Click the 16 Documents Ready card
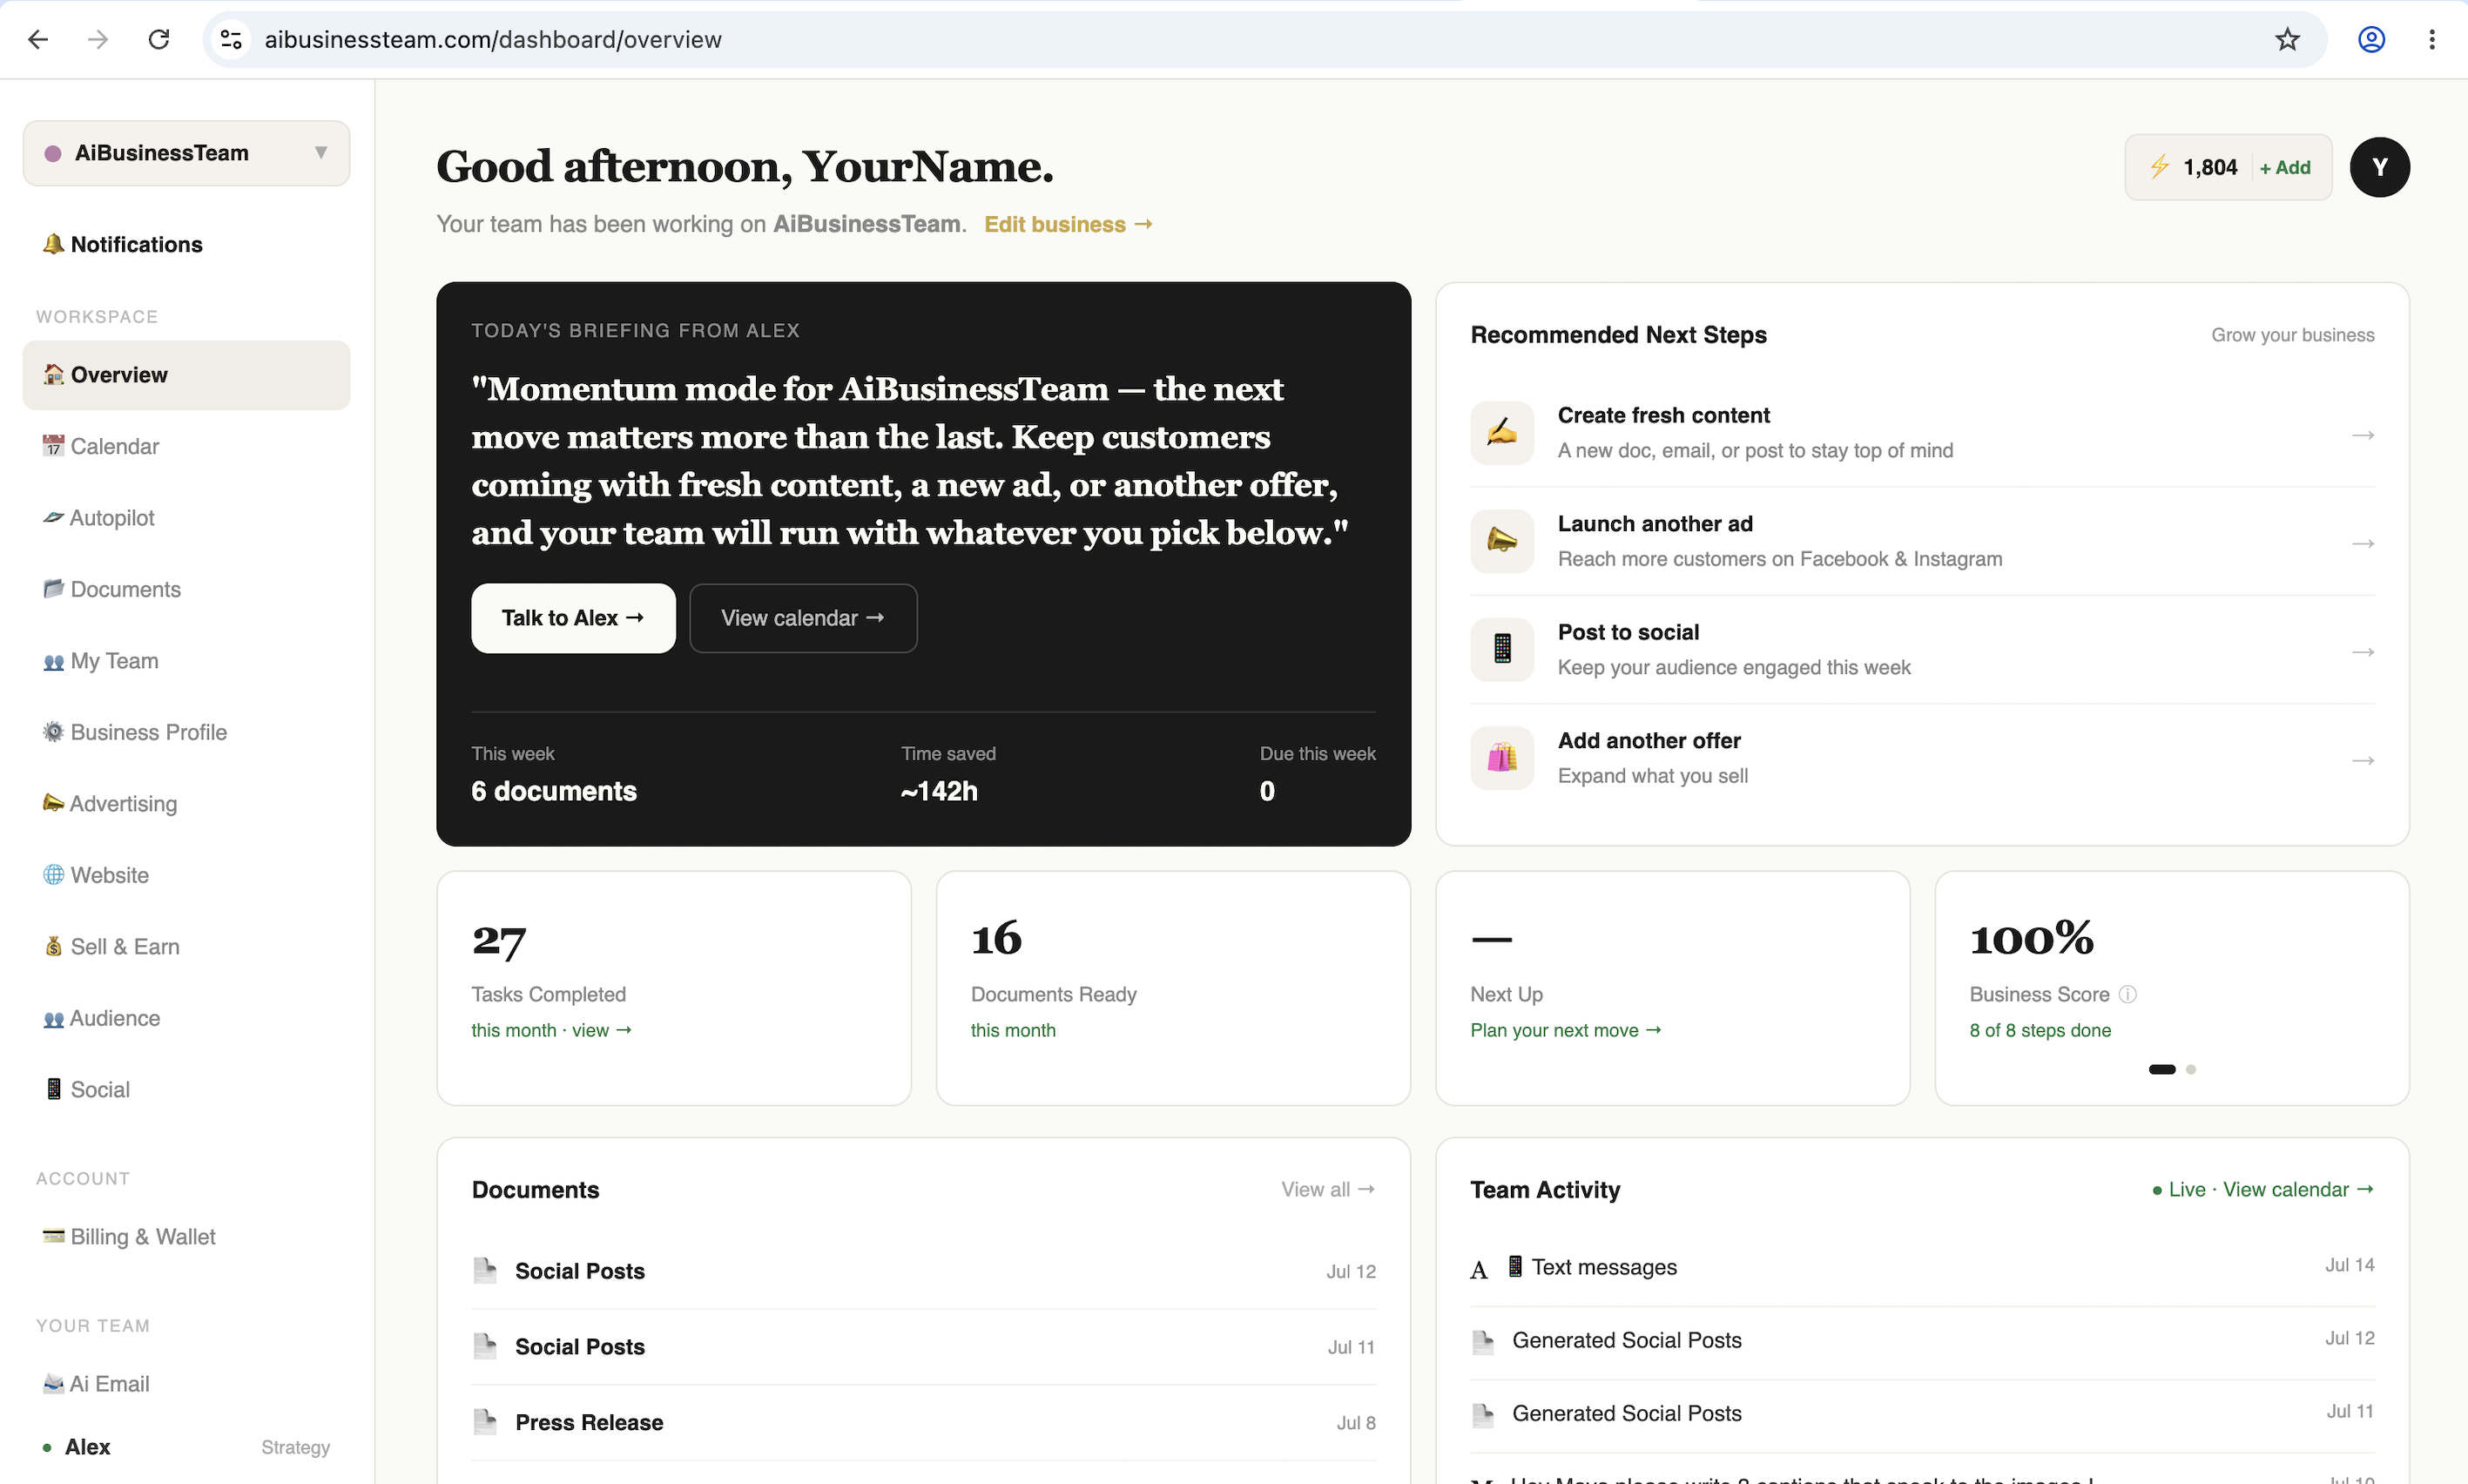Screen dimensions: 2468x1484 point(1173,988)
